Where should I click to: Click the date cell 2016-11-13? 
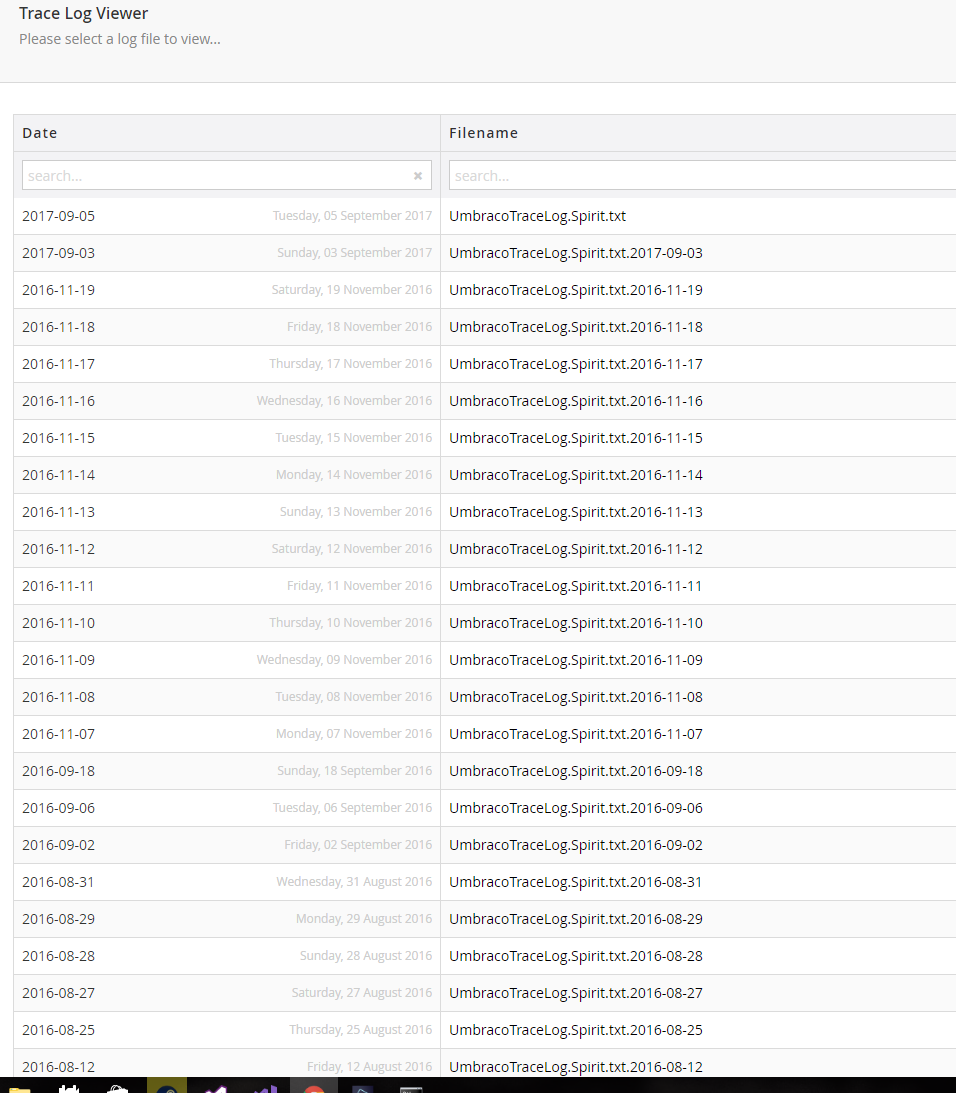59,512
